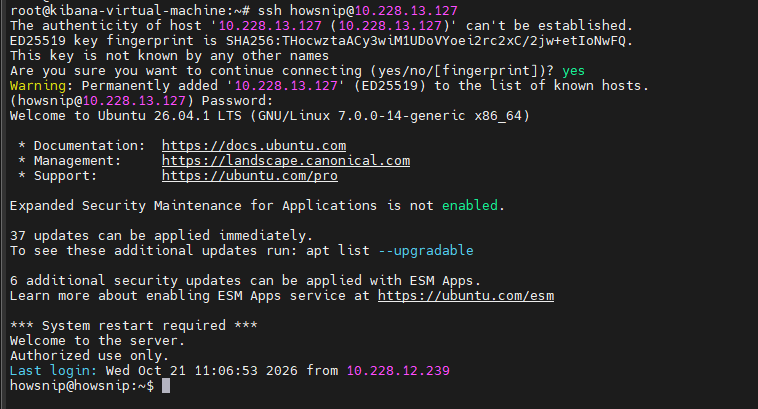The image size is (758, 409).
Task: Click 'Welcome to Ubuntu 26.04.1 LTS' line
Action: (x=270, y=116)
